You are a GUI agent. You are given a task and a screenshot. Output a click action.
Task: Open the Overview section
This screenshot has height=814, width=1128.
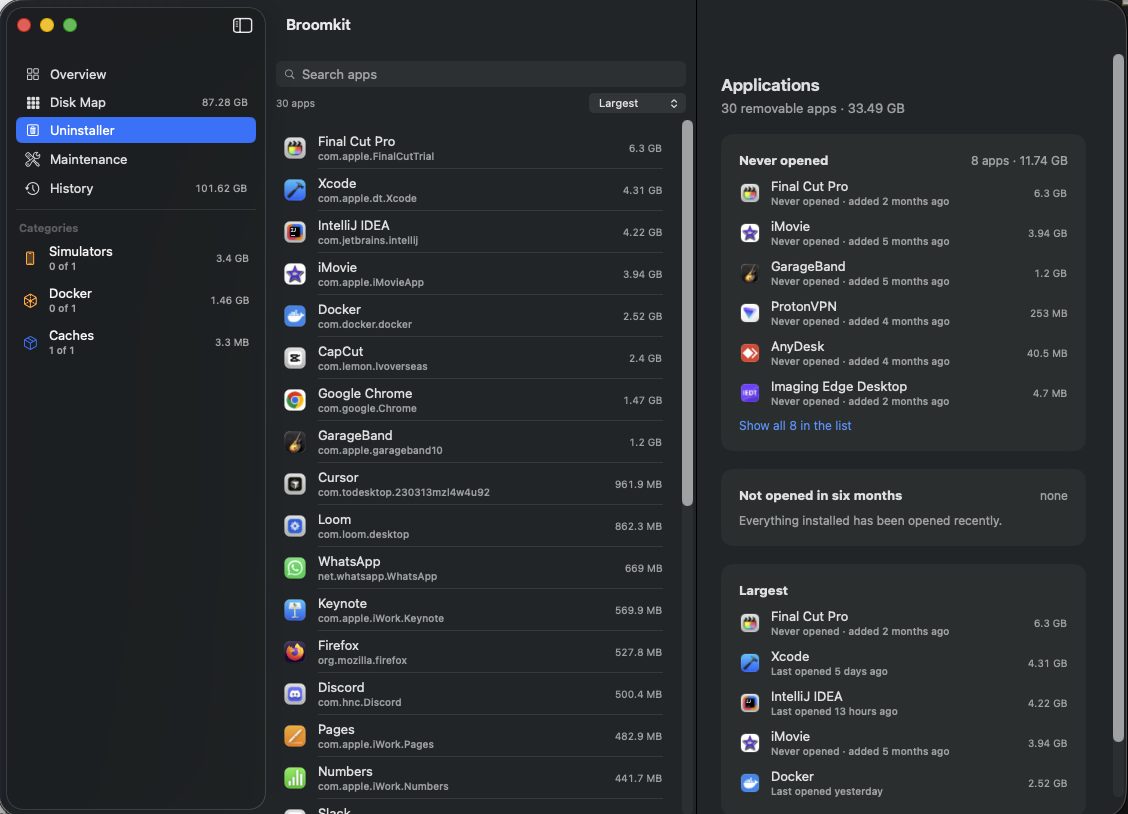(136, 74)
